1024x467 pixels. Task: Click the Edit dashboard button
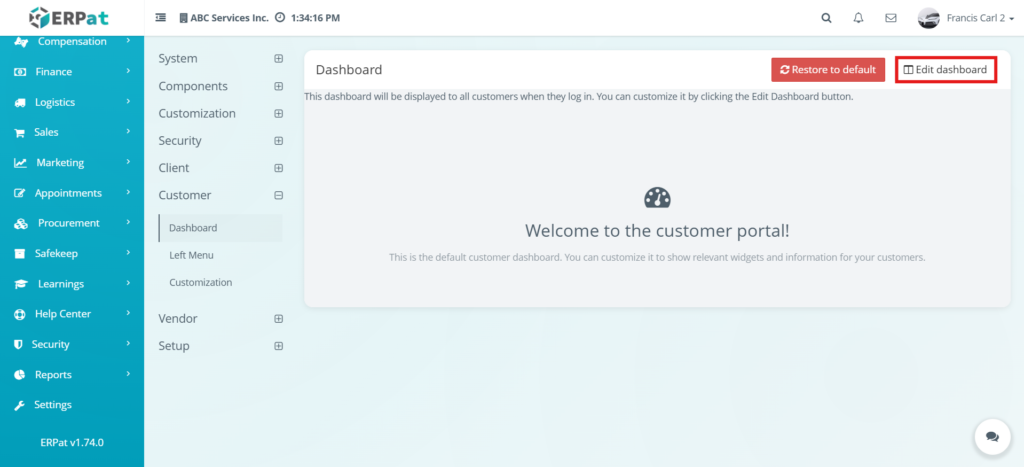(945, 70)
